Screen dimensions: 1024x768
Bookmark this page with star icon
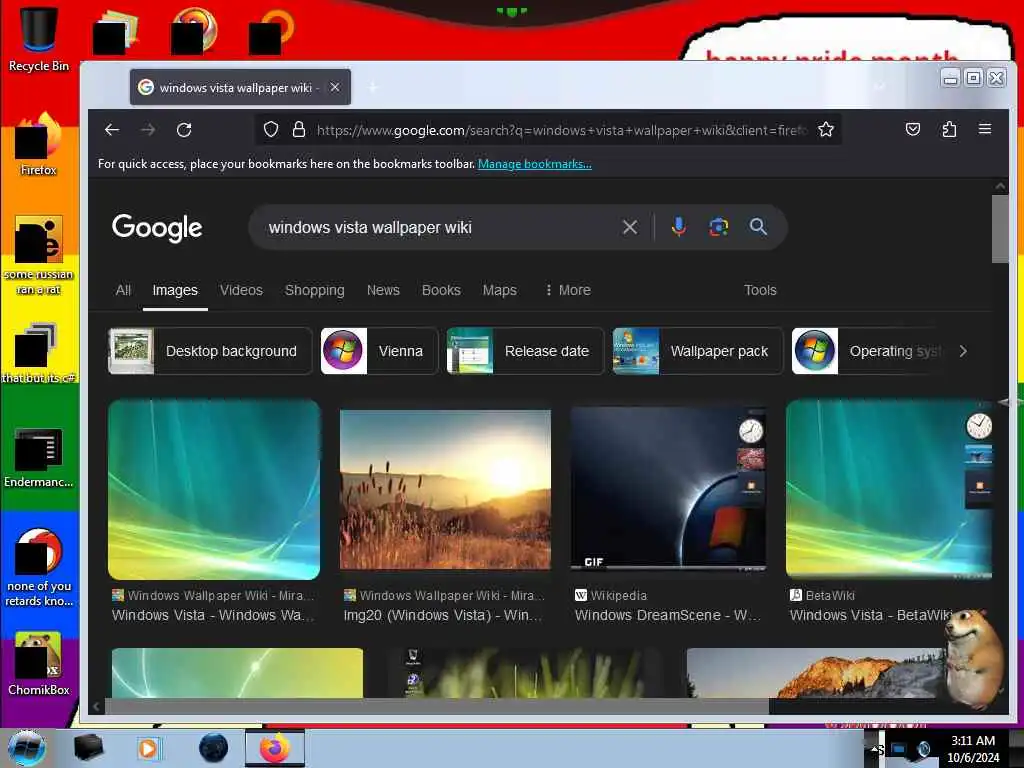825,129
